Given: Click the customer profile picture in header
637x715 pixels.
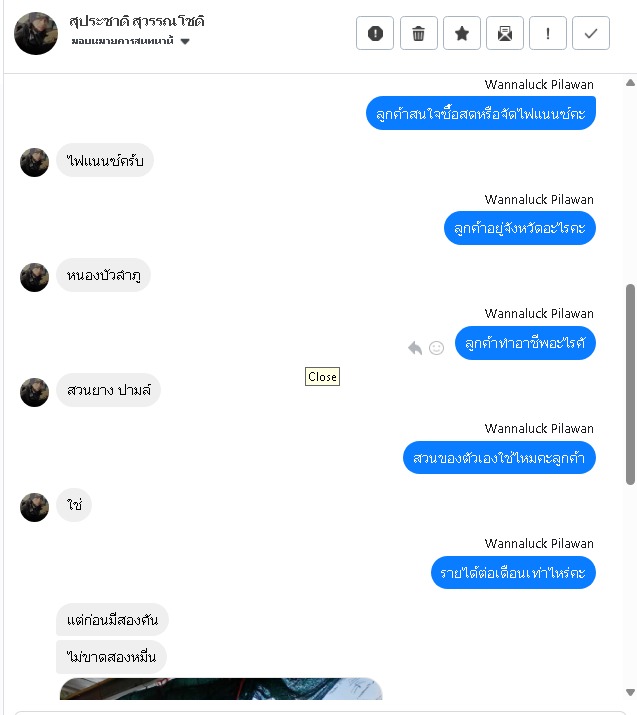Looking at the screenshot, I should point(36,33).
